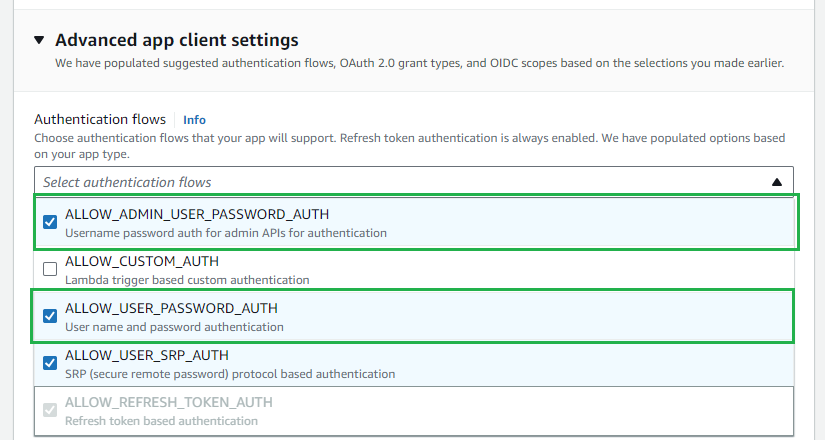Close the dropdown using the up-arrow icon

click(777, 182)
